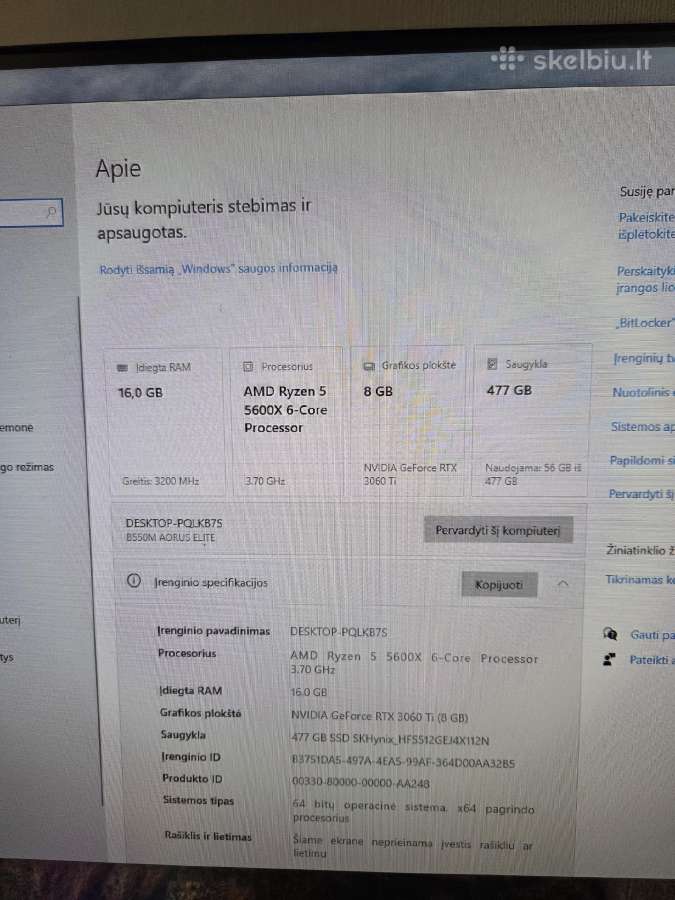675x900 pixels.
Task: Select the AMD Ryzen 5 5600X processor card
Action: click(x=286, y=422)
